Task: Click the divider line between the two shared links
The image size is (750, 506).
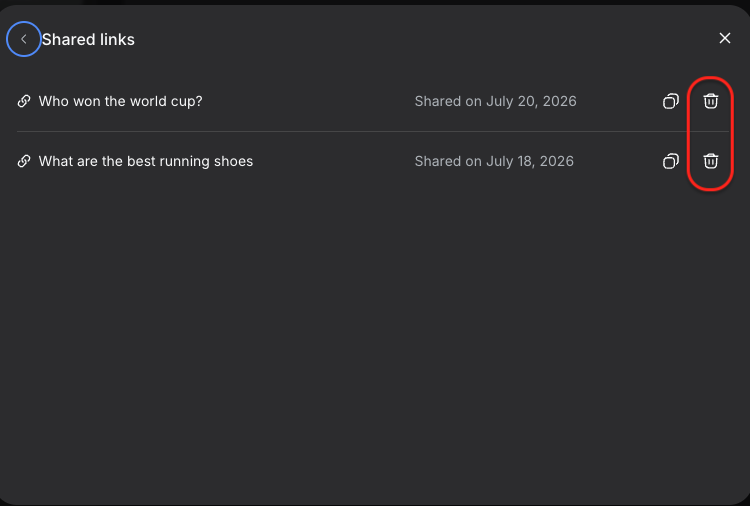Action: tap(373, 131)
